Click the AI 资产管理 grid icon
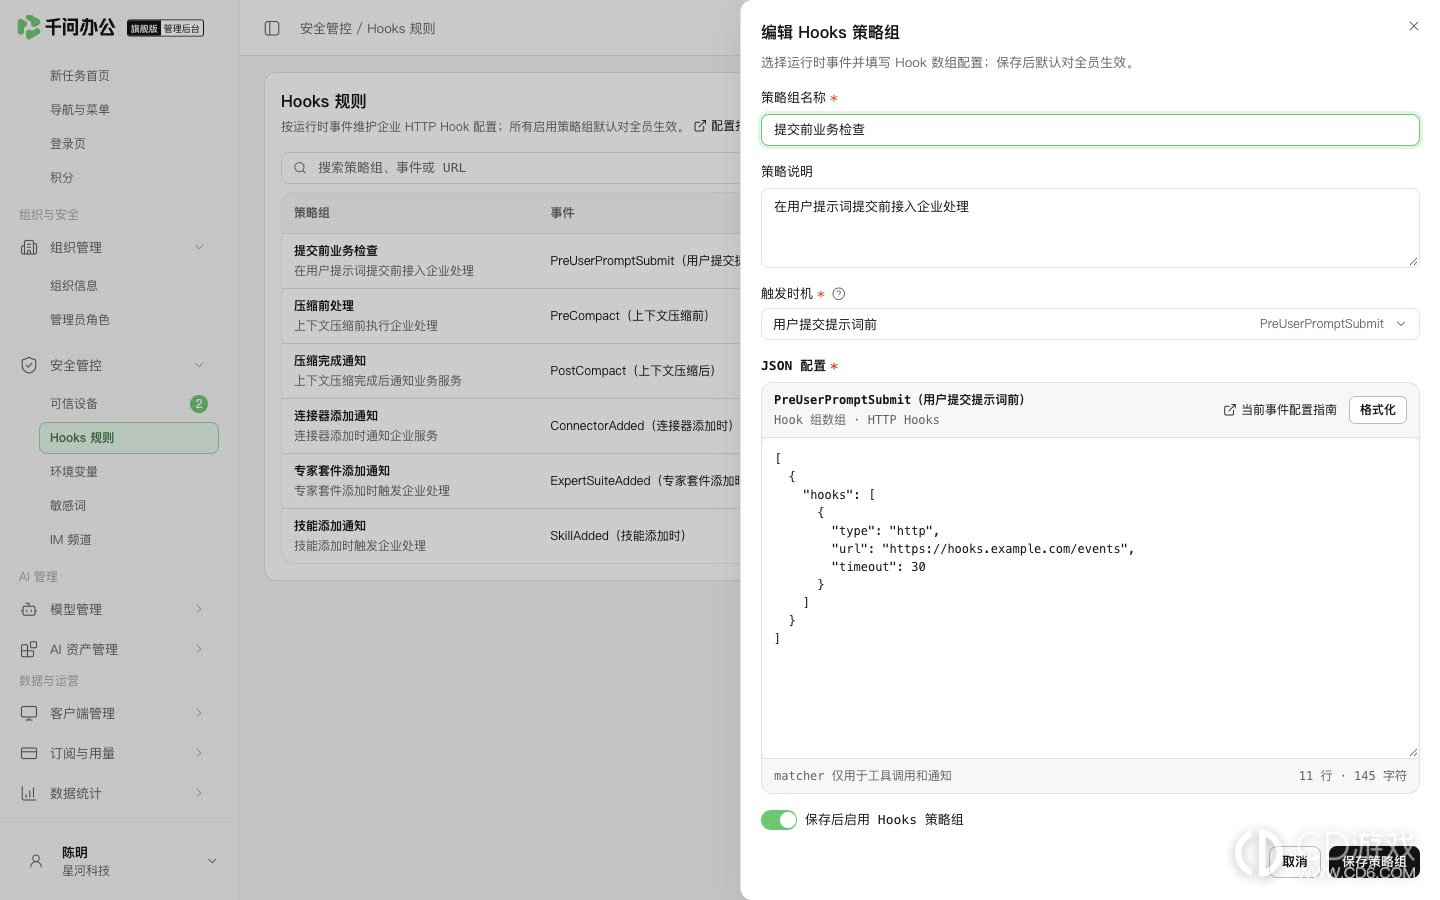1440x900 pixels. point(29,649)
